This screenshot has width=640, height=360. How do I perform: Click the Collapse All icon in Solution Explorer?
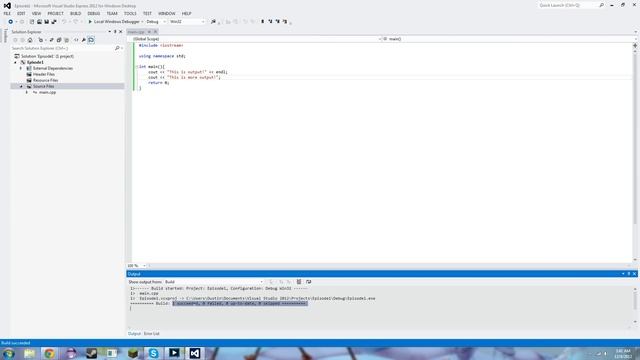click(59, 40)
